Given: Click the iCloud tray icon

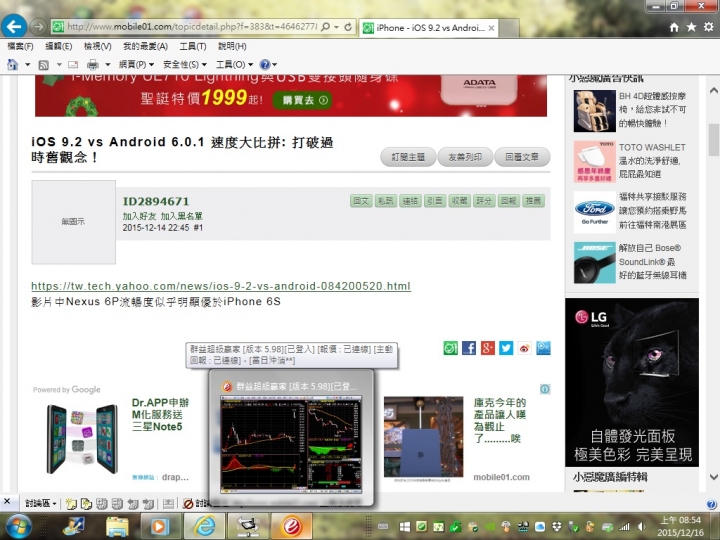Looking at the screenshot, I should (540, 526).
